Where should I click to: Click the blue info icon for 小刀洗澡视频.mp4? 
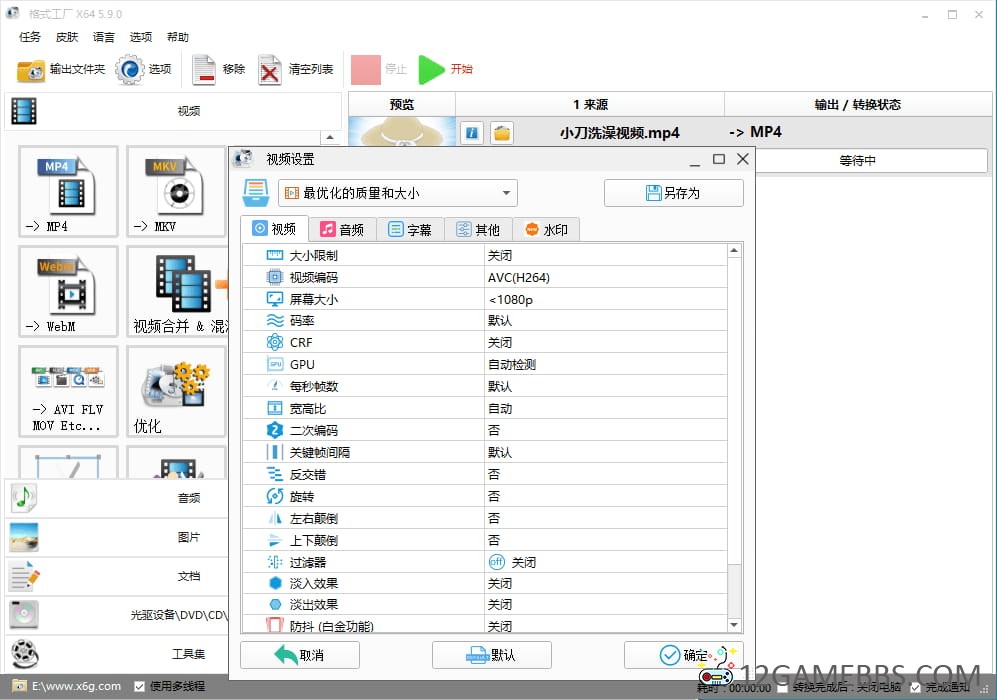(x=472, y=133)
